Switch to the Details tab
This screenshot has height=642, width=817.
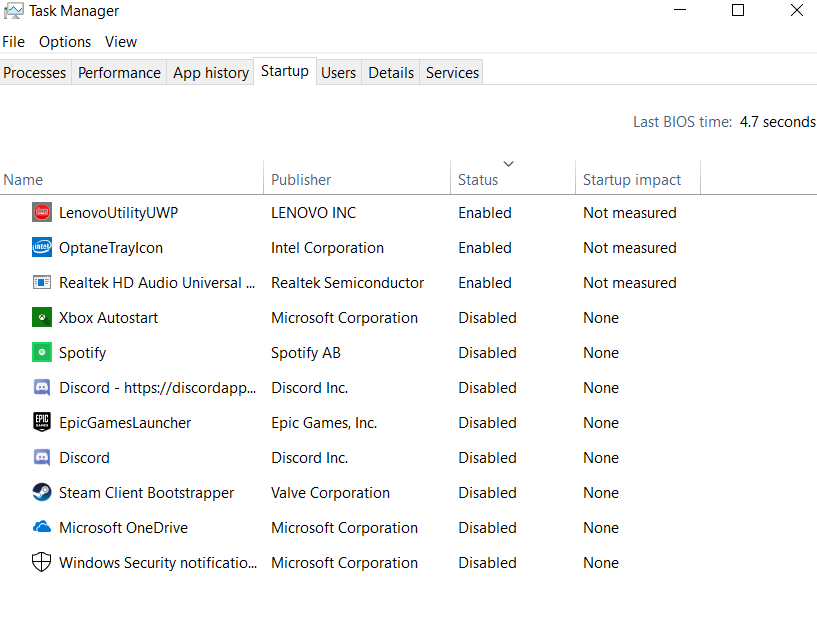391,72
